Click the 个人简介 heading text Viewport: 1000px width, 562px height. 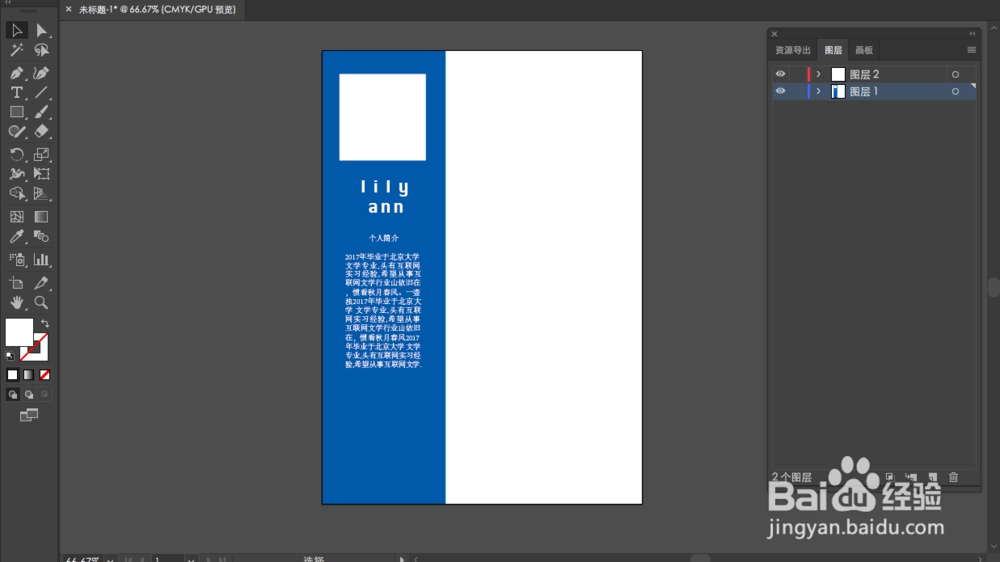pyautogui.click(x=383, y=238)
